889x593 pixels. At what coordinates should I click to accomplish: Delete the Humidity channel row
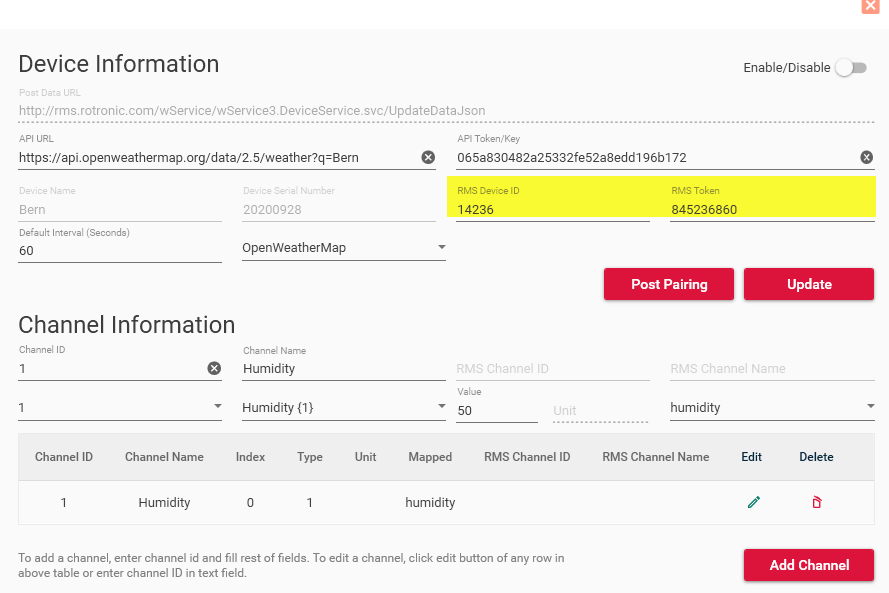coord(816,502)
